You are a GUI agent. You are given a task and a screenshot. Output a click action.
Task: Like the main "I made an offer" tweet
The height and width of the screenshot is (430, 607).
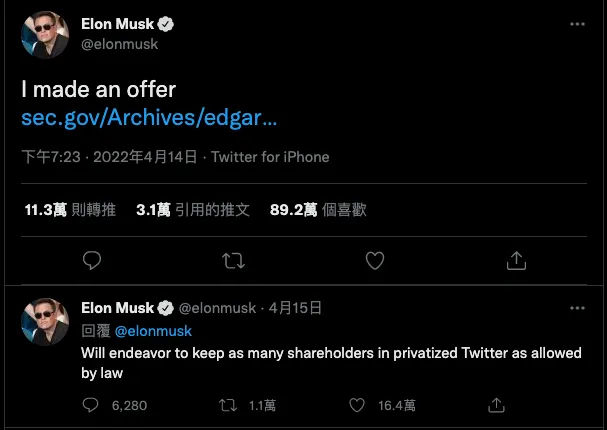pos(375,261)
